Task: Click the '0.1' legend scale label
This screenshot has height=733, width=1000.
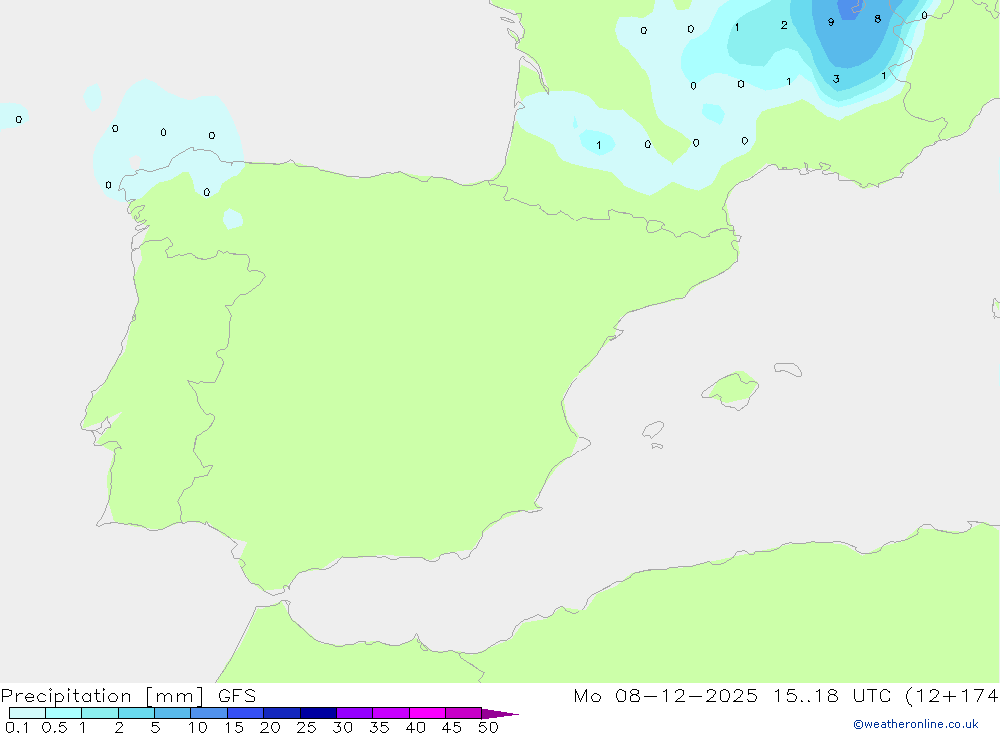Action: coord(17,727)
